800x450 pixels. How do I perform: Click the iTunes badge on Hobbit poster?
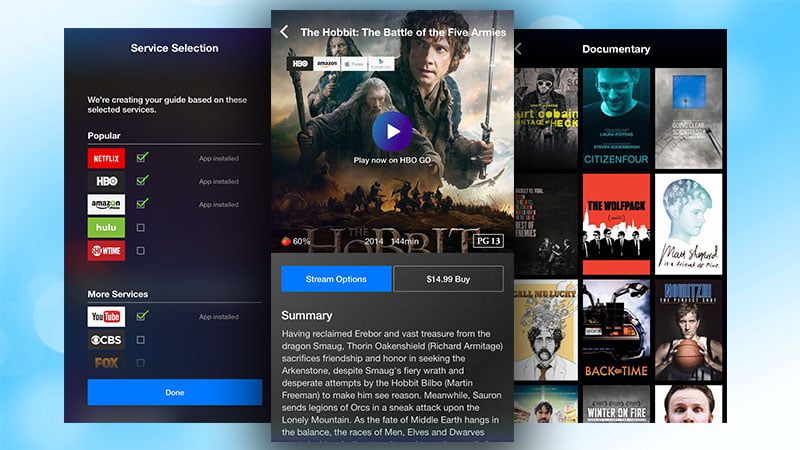tap(354, 64)
